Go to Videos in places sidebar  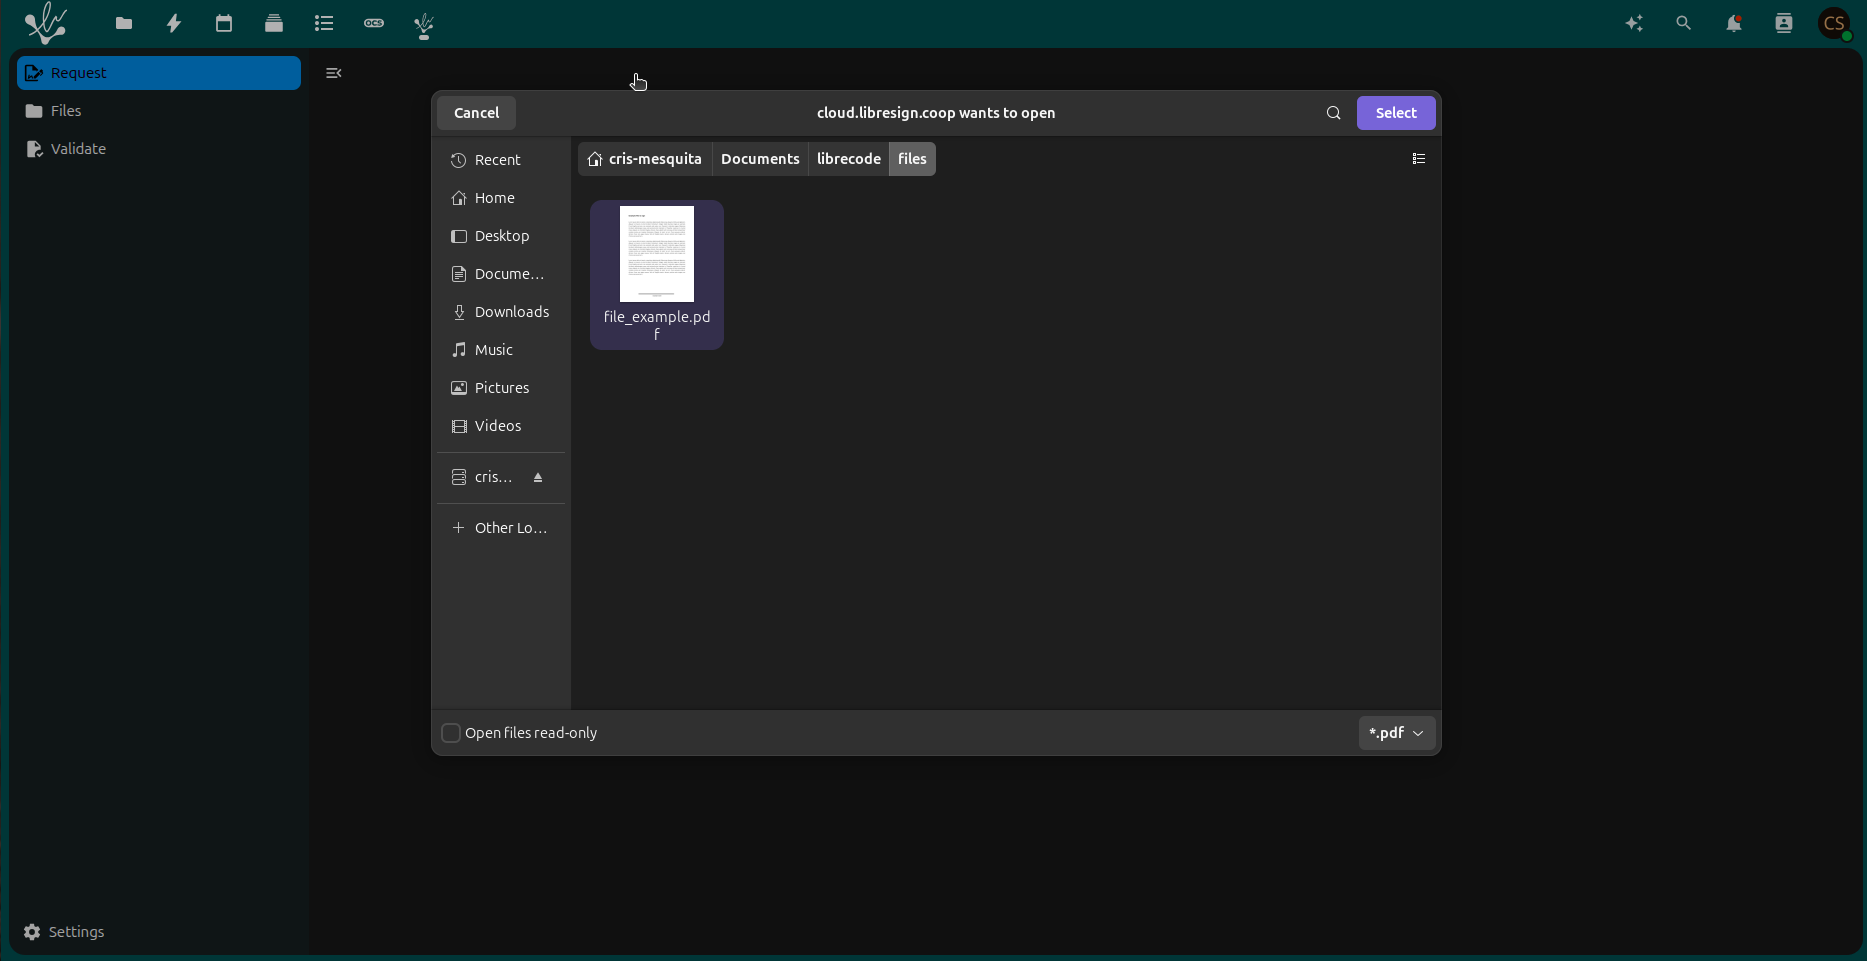[x=501, y=426]
